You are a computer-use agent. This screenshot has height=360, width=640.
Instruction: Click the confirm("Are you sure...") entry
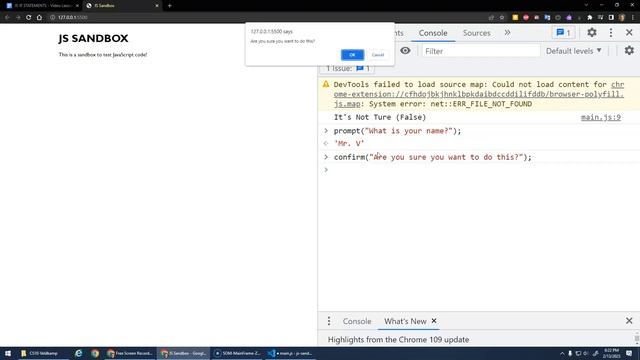coord(433,157)
